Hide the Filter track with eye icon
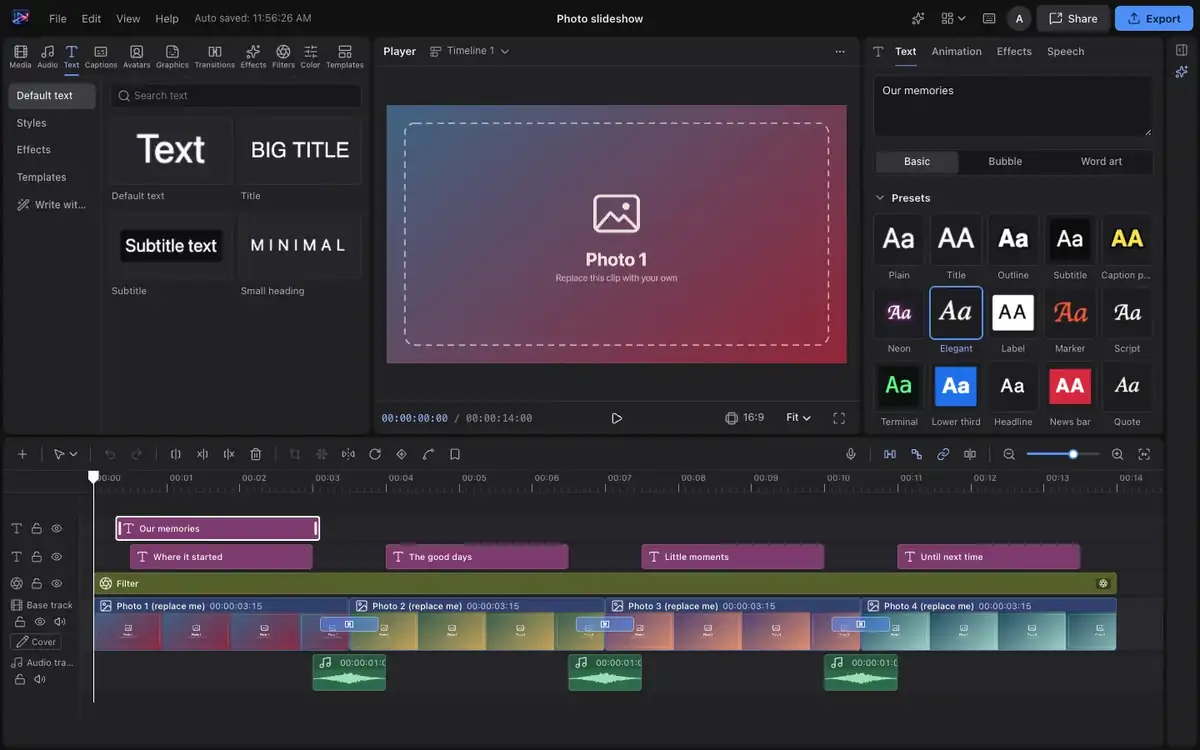 [x=57, y=583]
